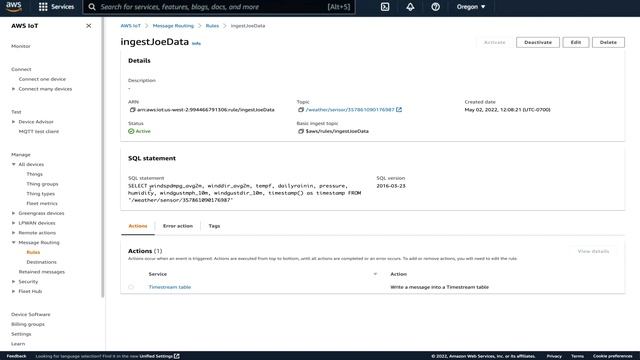The image size is (640, 360).
Task: Copy the weather sensor topic
Action: [301, 110]
